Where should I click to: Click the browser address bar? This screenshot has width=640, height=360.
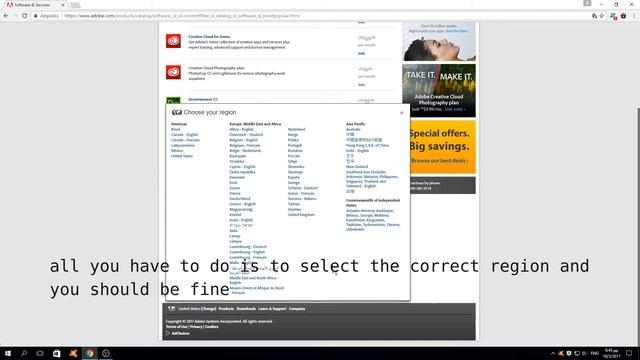point(310,16)
